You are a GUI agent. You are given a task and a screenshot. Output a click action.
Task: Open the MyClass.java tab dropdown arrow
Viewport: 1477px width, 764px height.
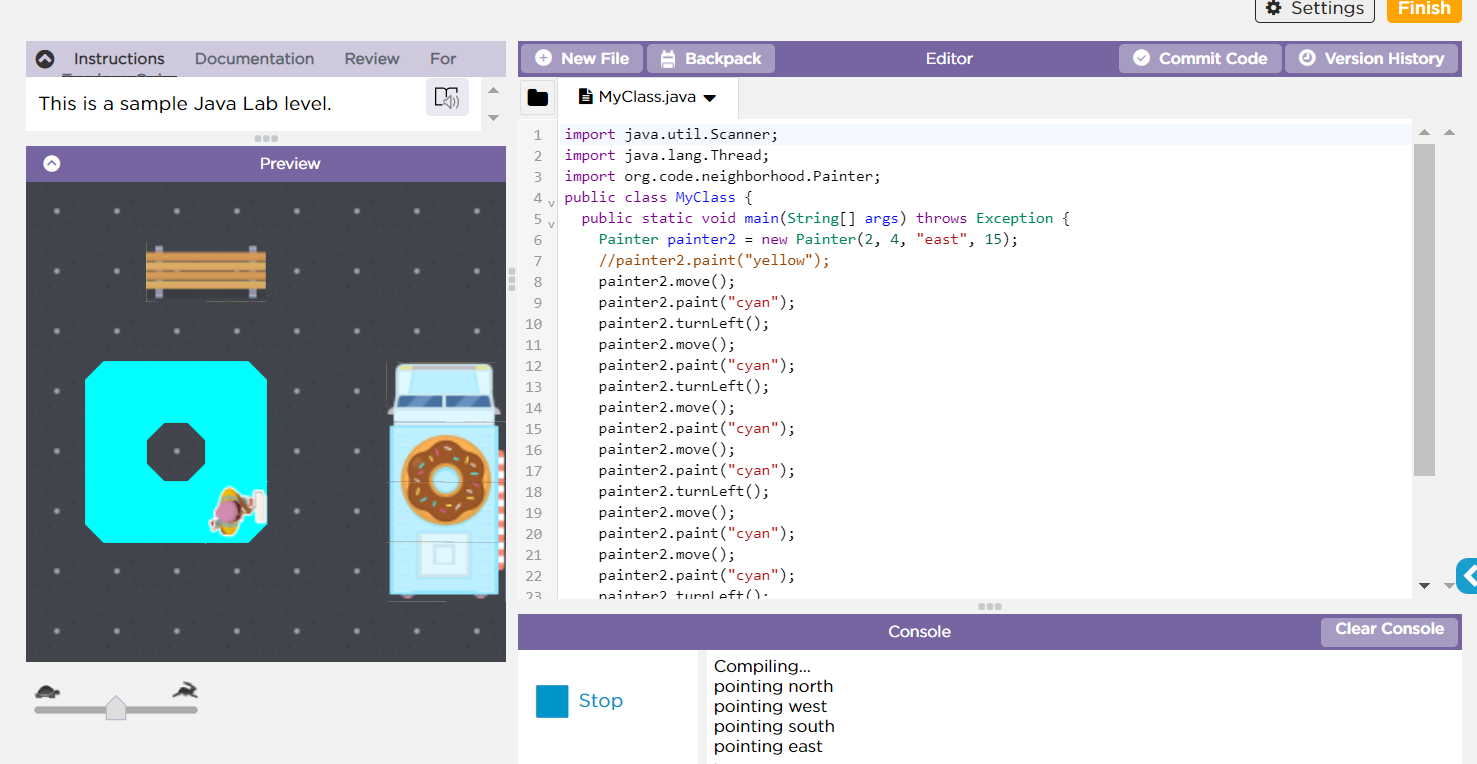pos(710,98)
